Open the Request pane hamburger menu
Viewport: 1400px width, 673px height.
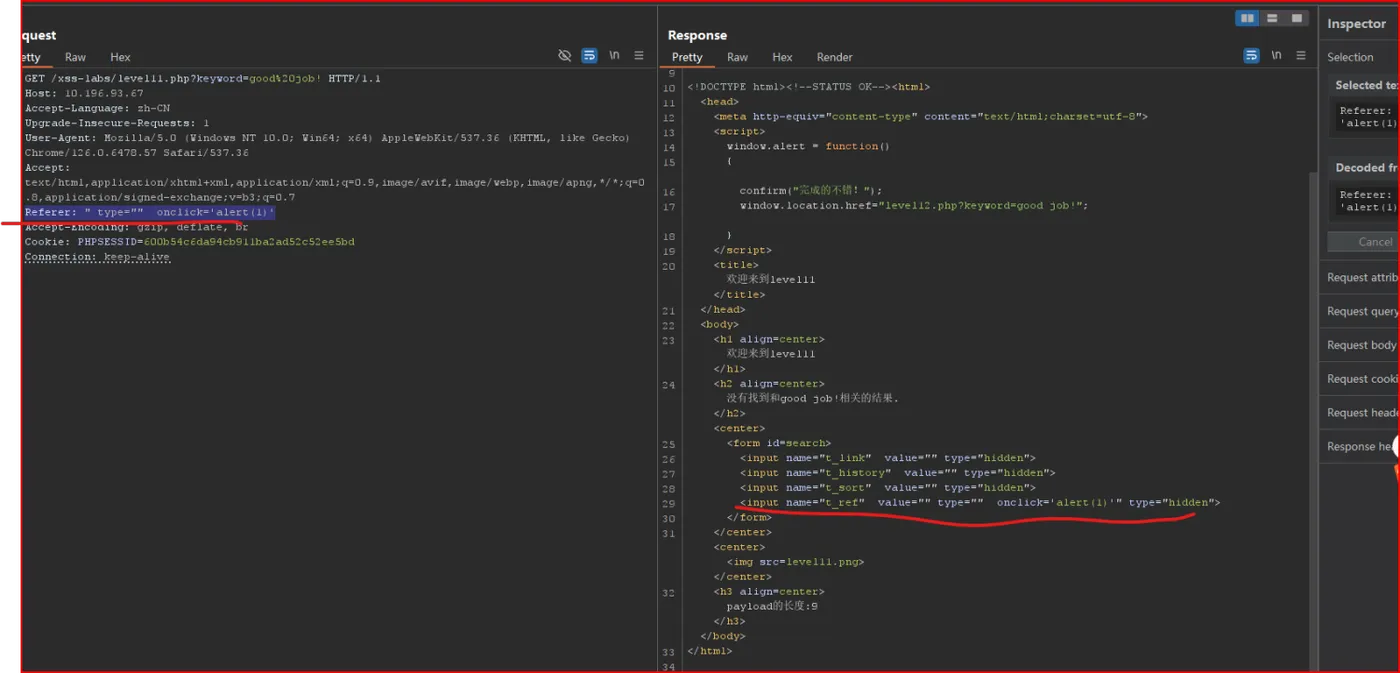[x=639, y=56]
